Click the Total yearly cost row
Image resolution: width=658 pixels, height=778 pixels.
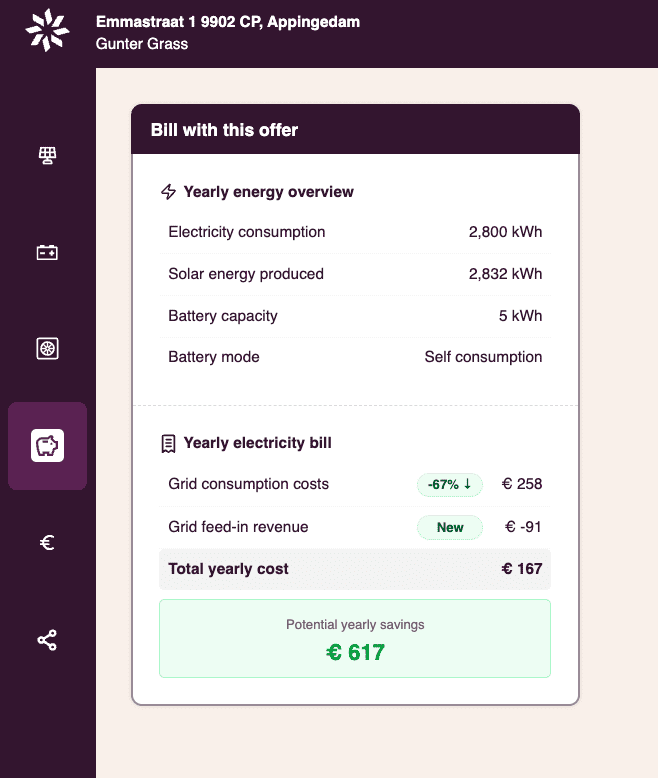coord(355,569)
